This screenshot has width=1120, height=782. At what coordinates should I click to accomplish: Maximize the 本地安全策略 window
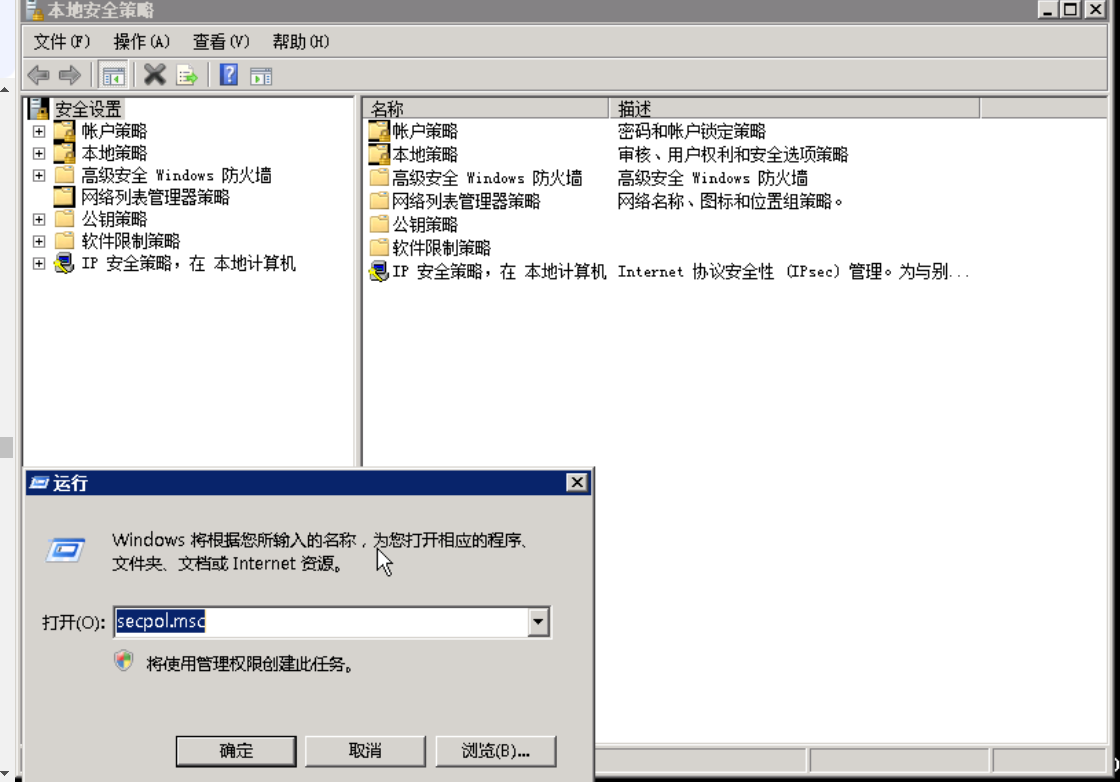pyautogui.click(x=1070, y=9)
